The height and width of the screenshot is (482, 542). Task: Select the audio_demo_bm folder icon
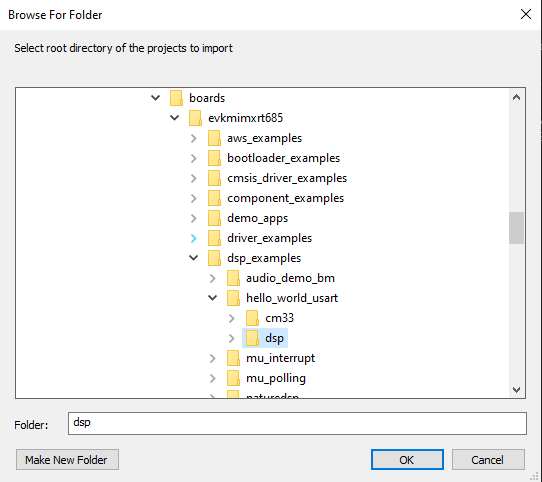pyautogui.click(x=233, y=278)
